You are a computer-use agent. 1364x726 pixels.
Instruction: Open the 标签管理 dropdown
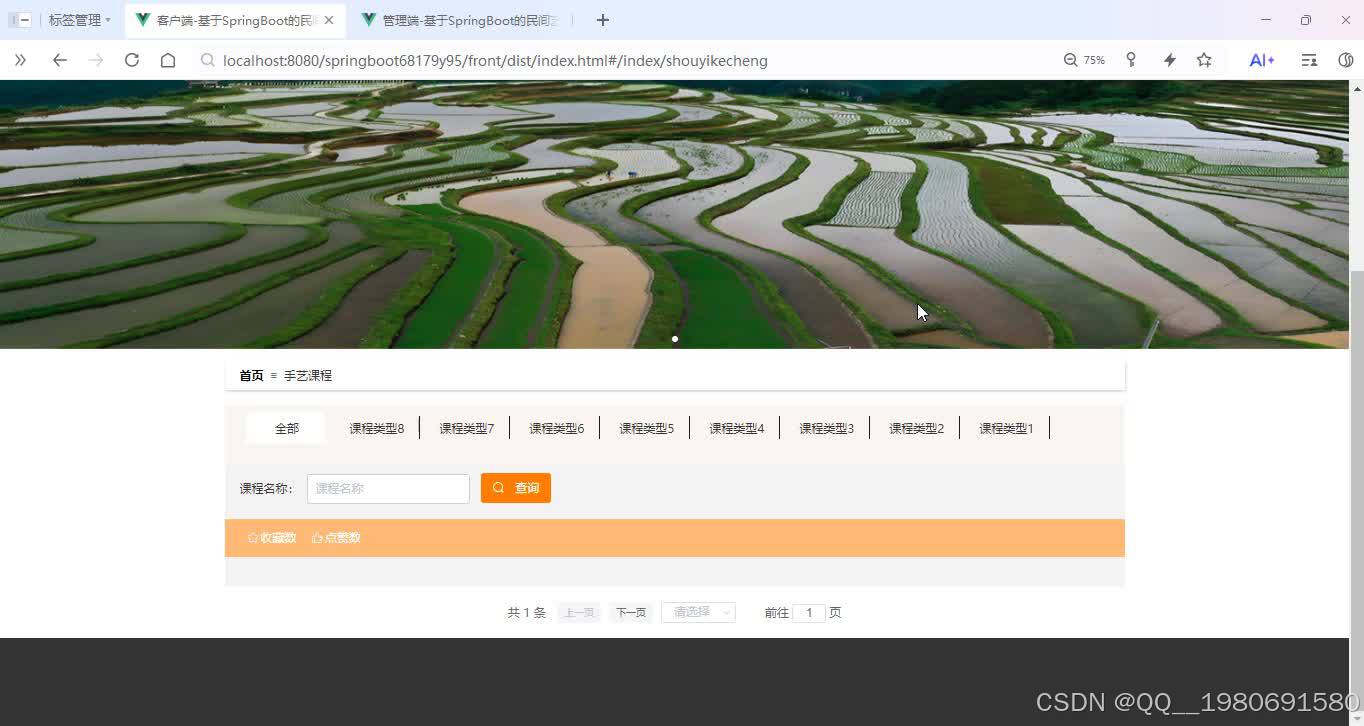[80, 20]
